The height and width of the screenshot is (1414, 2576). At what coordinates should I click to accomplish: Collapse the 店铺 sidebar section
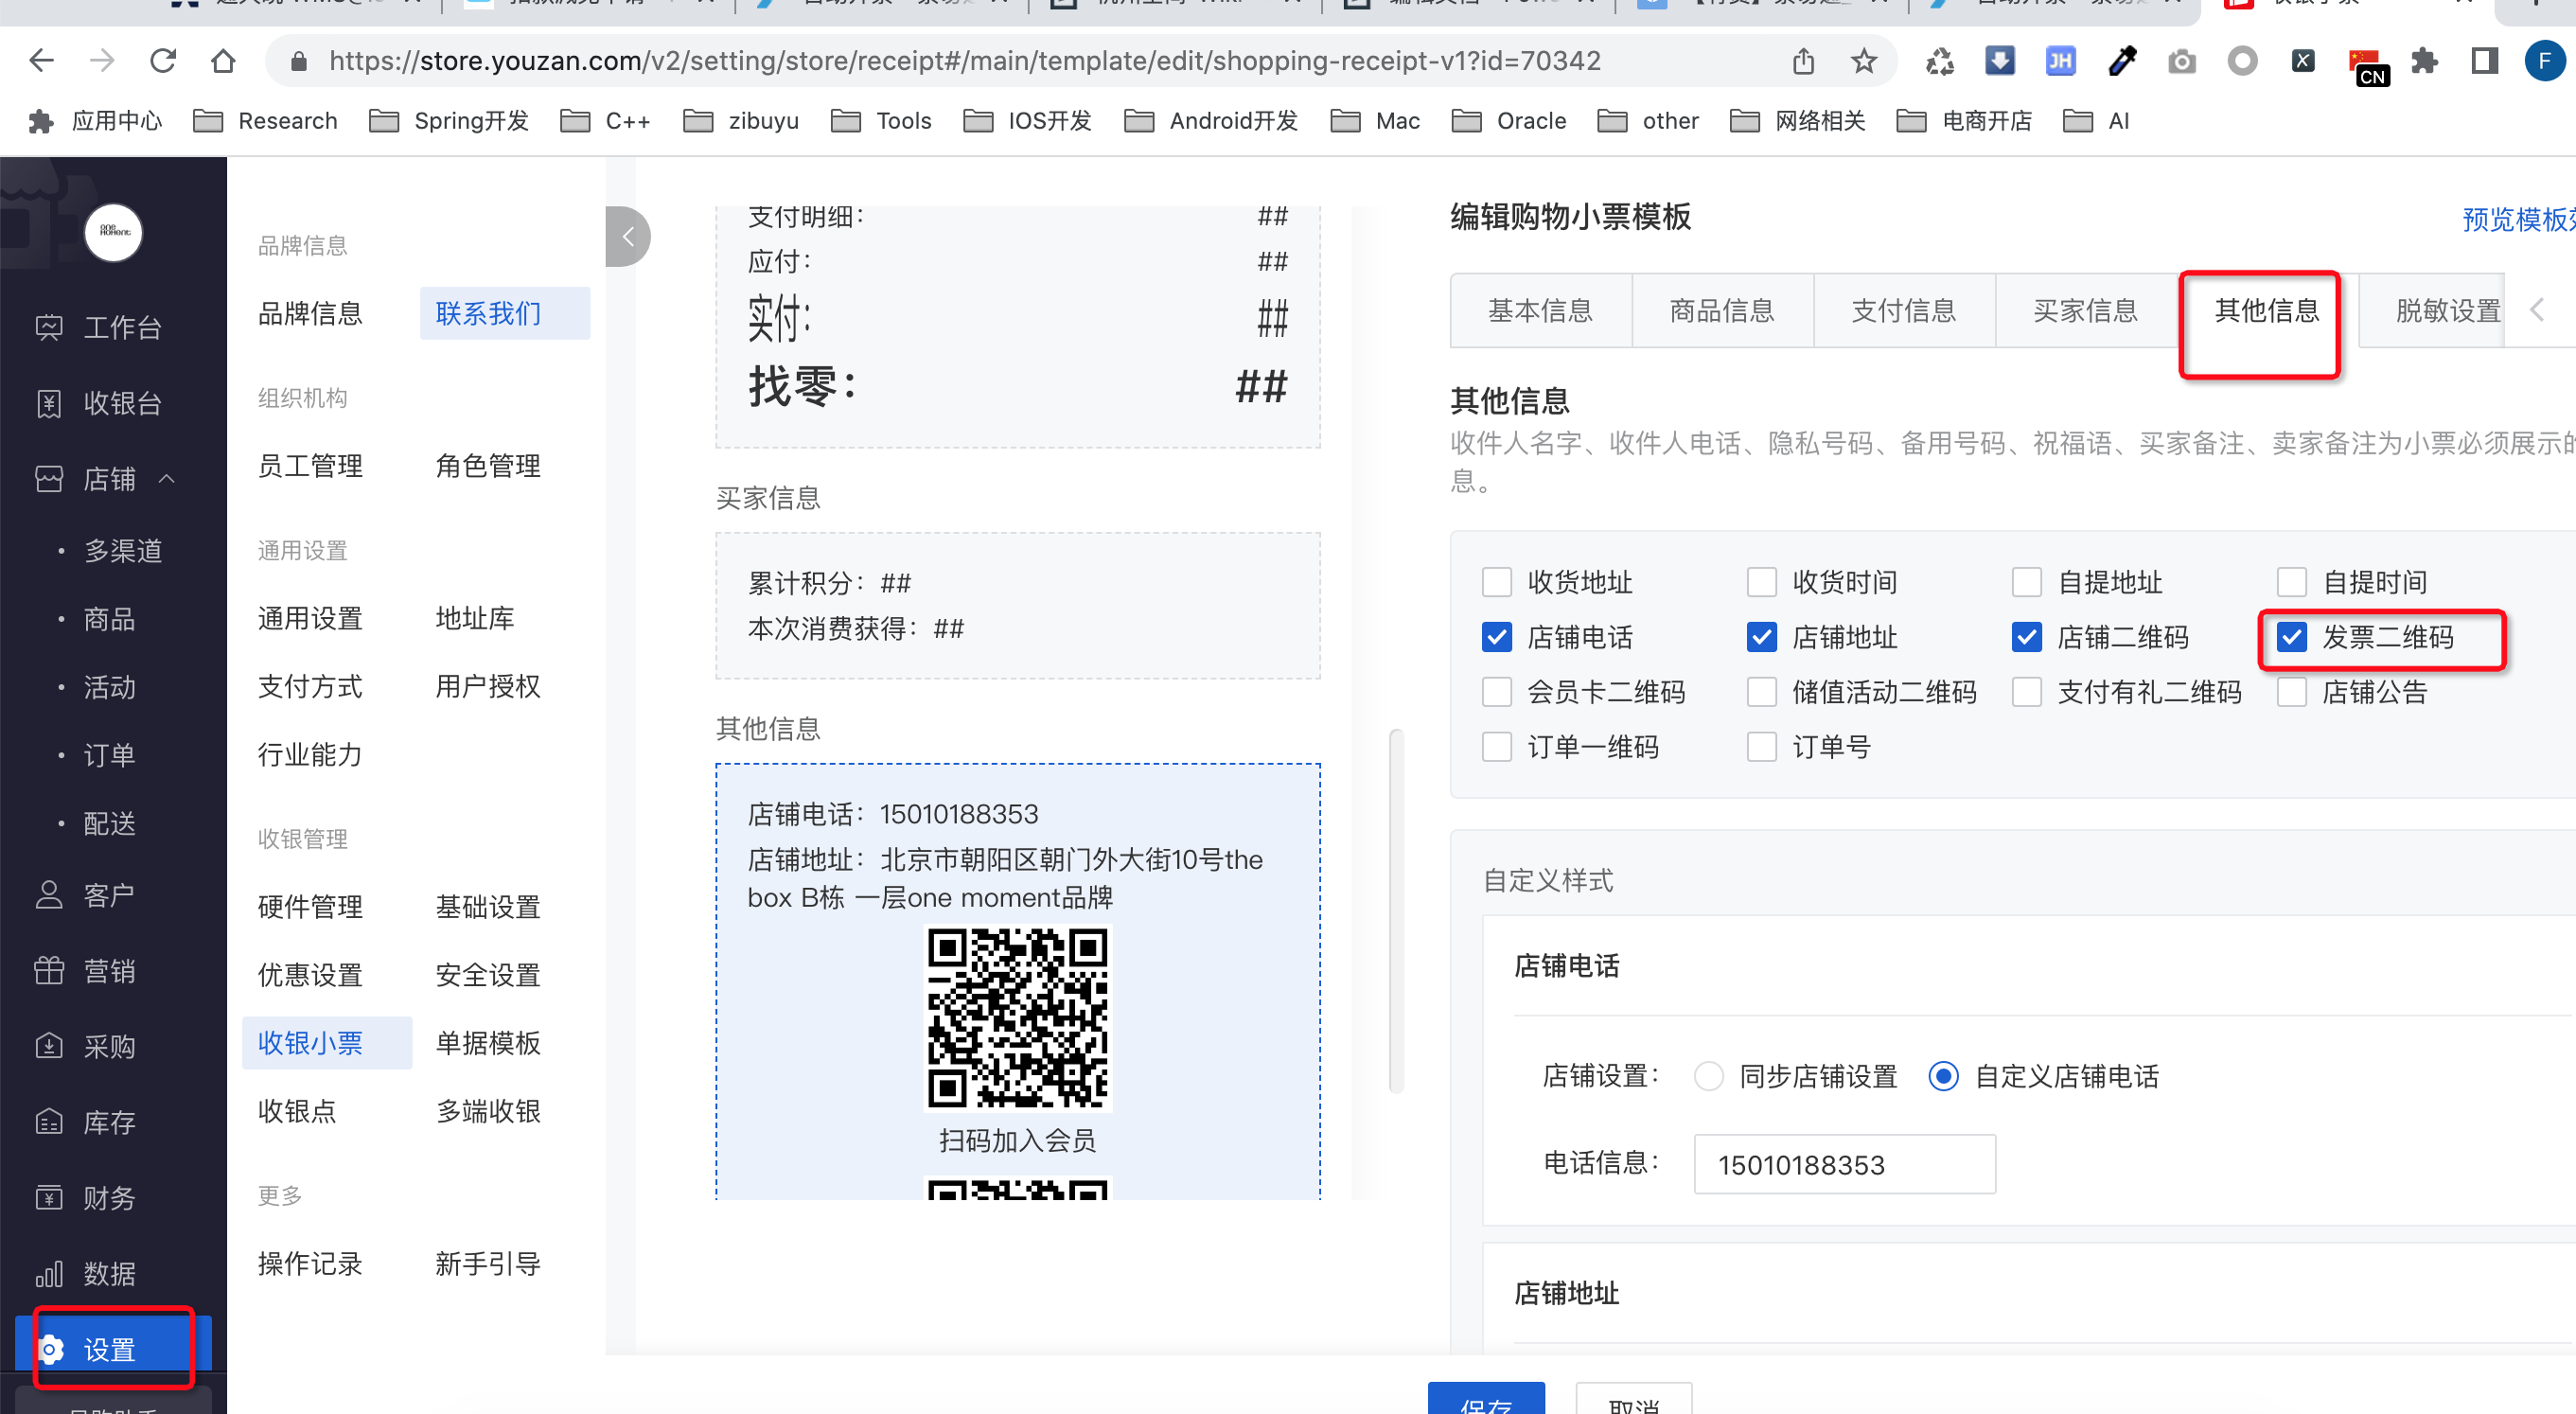(167, 479)
